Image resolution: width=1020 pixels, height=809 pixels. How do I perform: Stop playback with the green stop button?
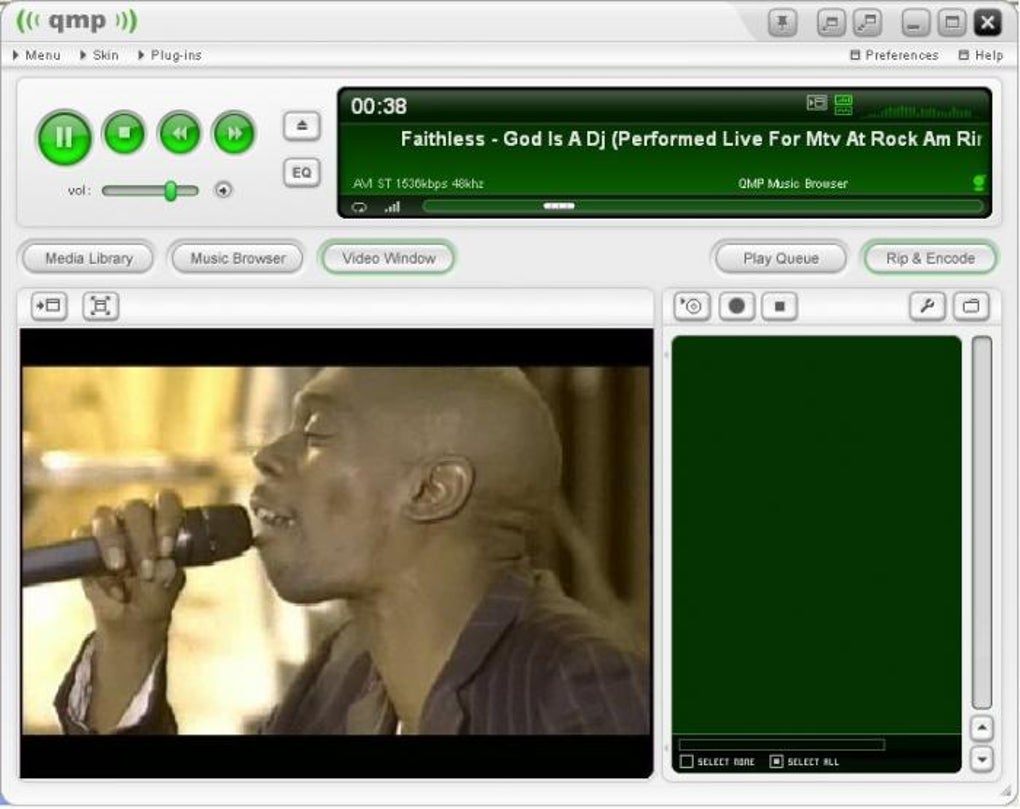[124, 133]
